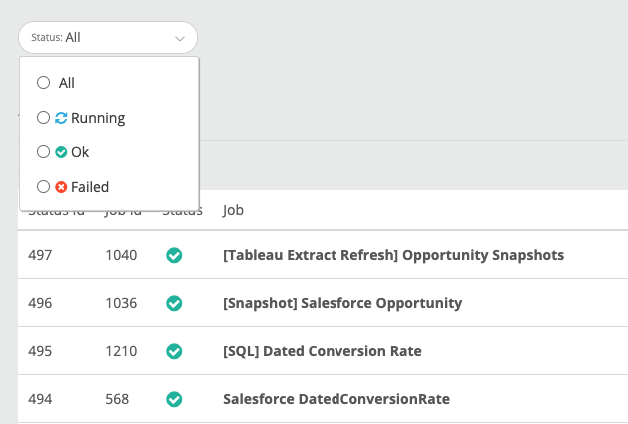The width and height of the screenshot is (628, 424).
Task: Choose the Failed option label
Action: tap(90, 187)
